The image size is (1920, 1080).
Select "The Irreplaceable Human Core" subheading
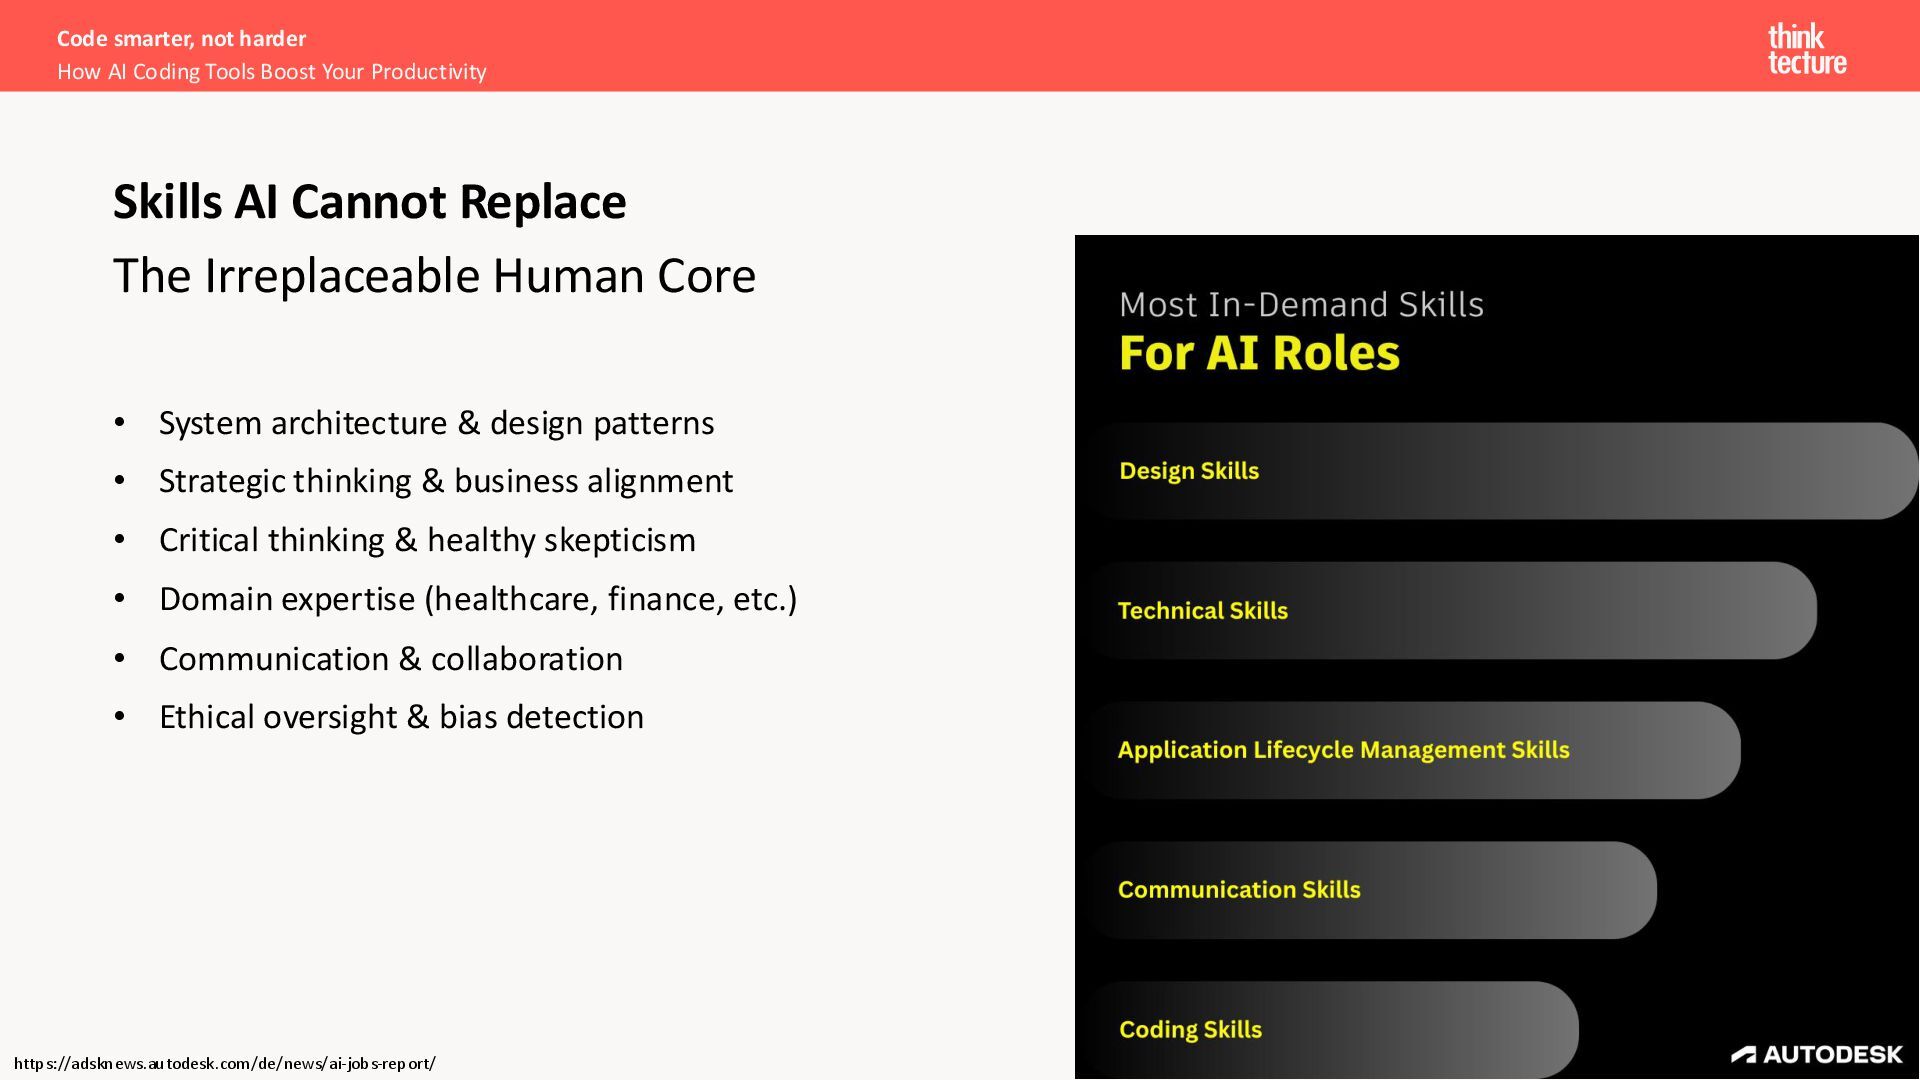point(434,276)
